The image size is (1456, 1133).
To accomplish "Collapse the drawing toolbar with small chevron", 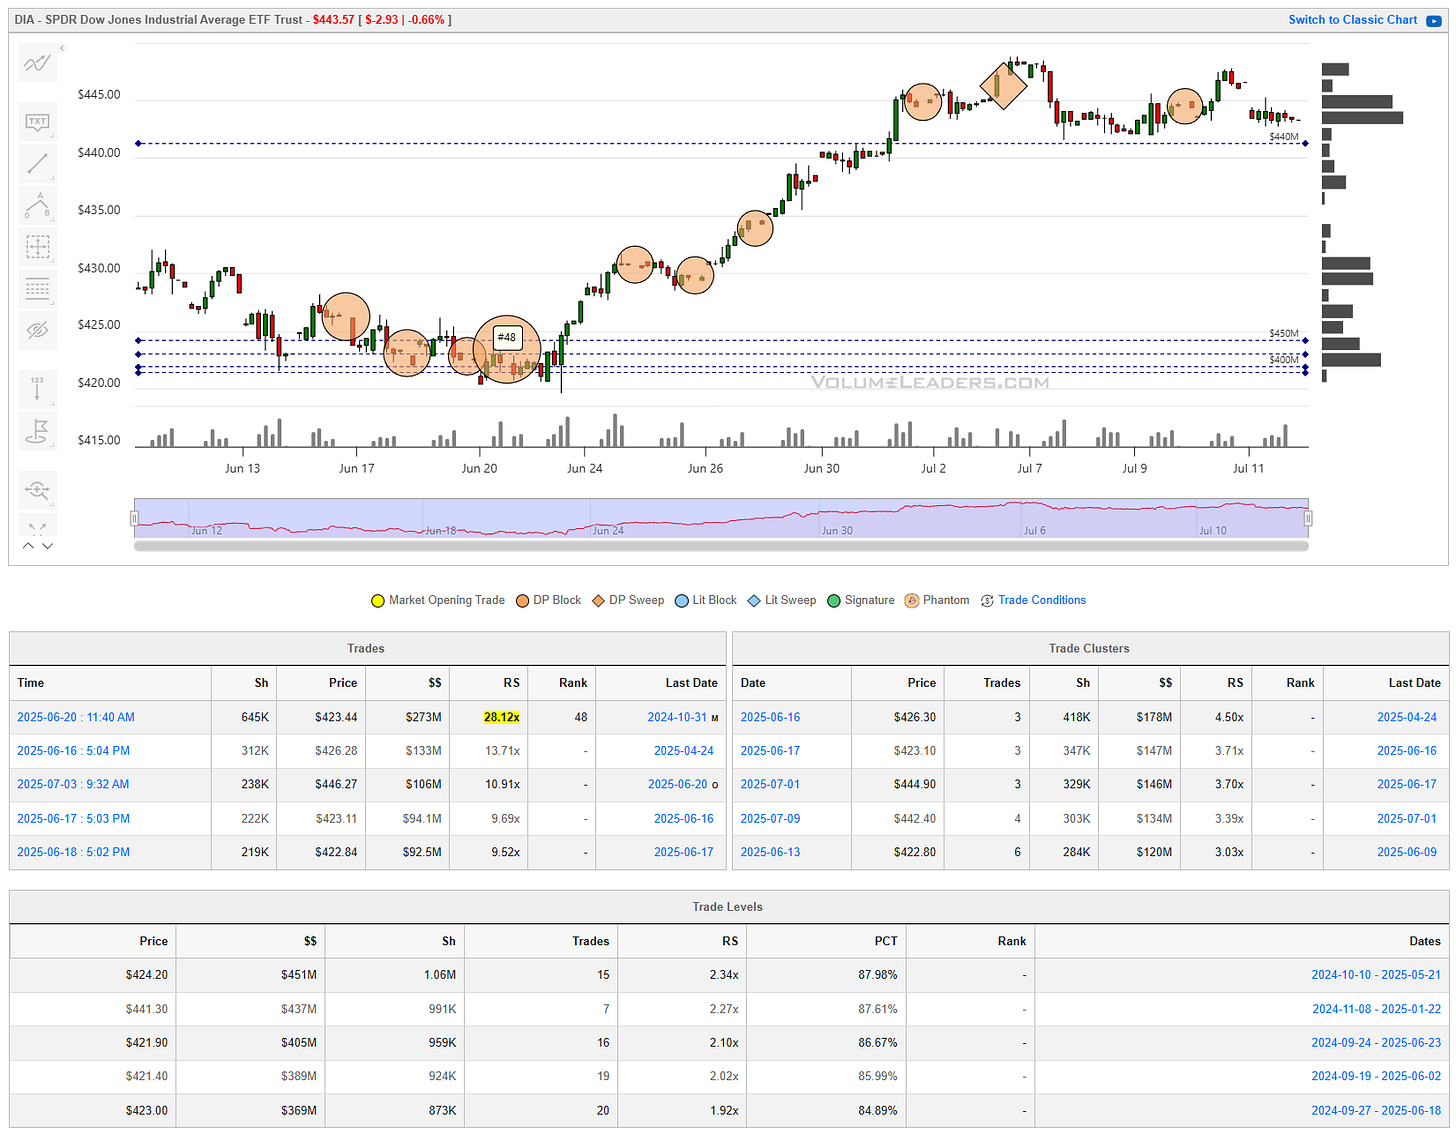I will pos(62,48).
